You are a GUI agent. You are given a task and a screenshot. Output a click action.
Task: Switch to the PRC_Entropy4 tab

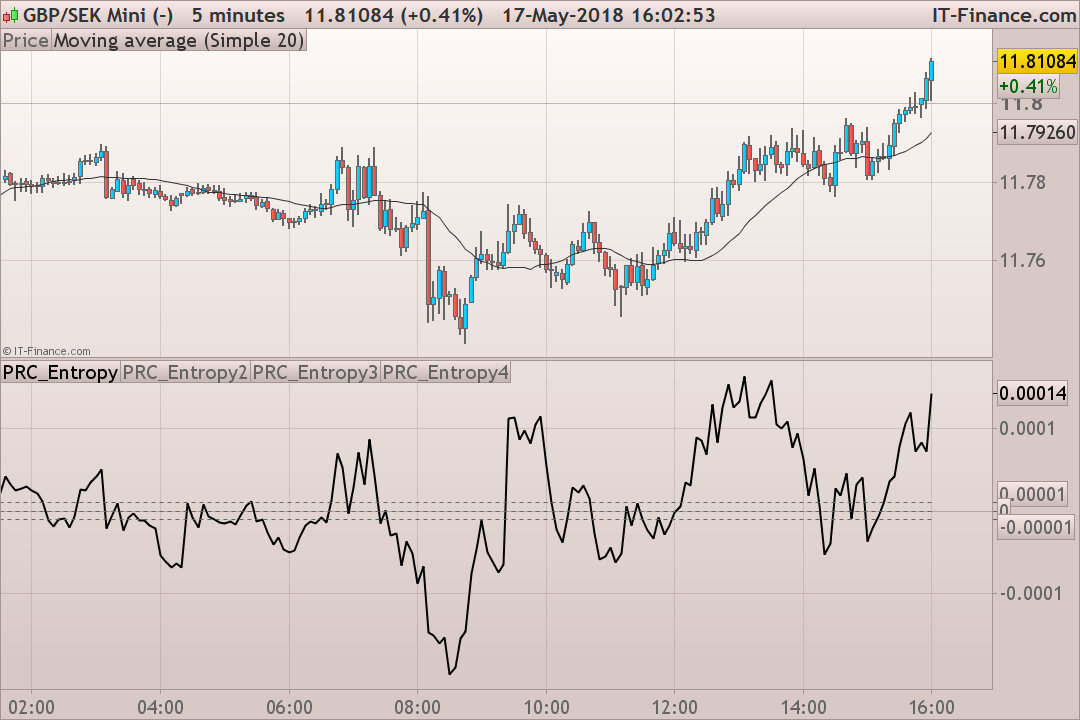[x=446, y=373]
